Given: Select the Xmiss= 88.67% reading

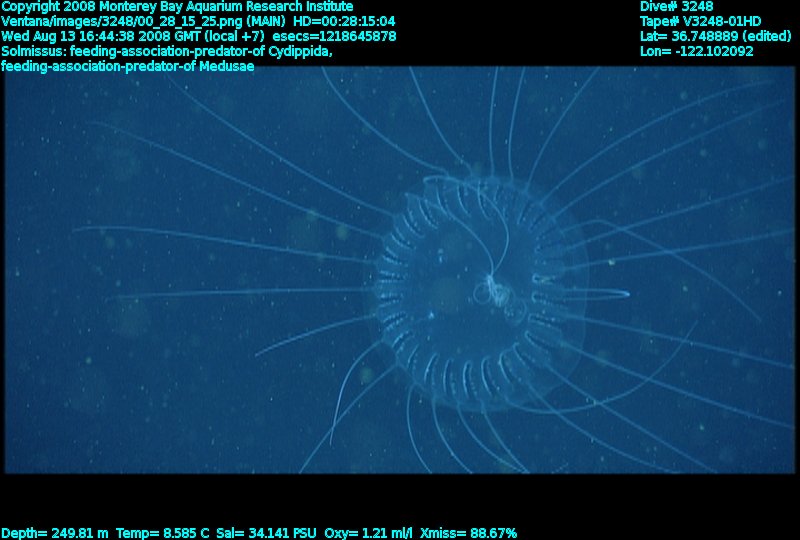Looking at the screenshot, I should click(x=468, y=533).
